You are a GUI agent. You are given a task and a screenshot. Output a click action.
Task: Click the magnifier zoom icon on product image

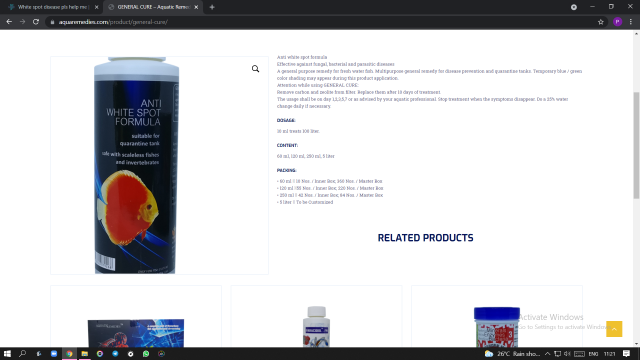point(256,69)
